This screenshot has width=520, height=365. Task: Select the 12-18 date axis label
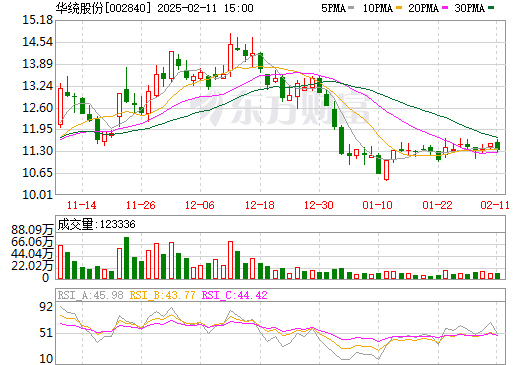260,205
